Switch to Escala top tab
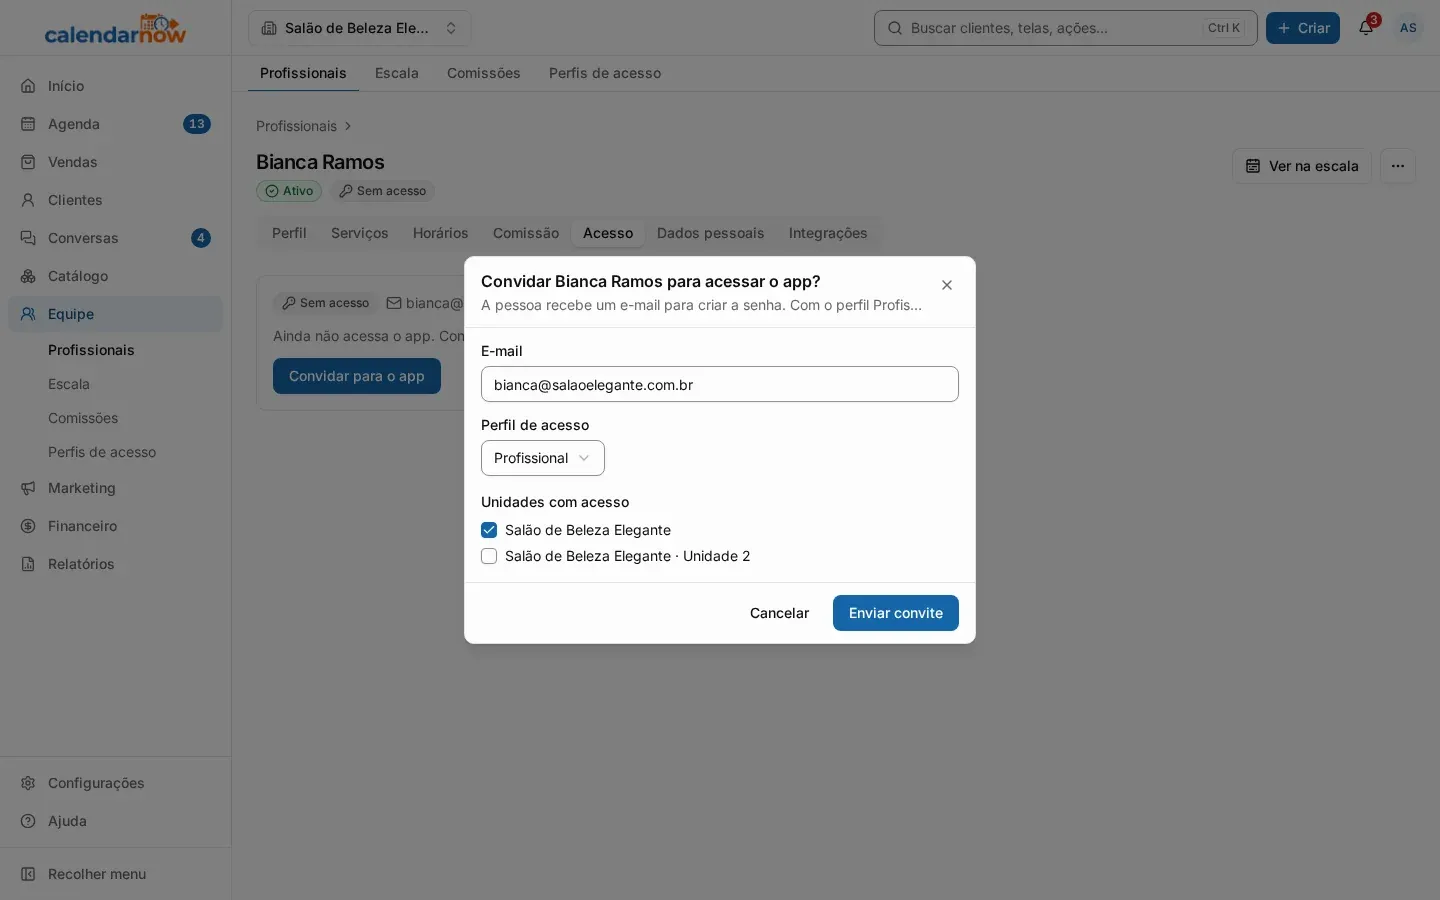 (397, 73)
